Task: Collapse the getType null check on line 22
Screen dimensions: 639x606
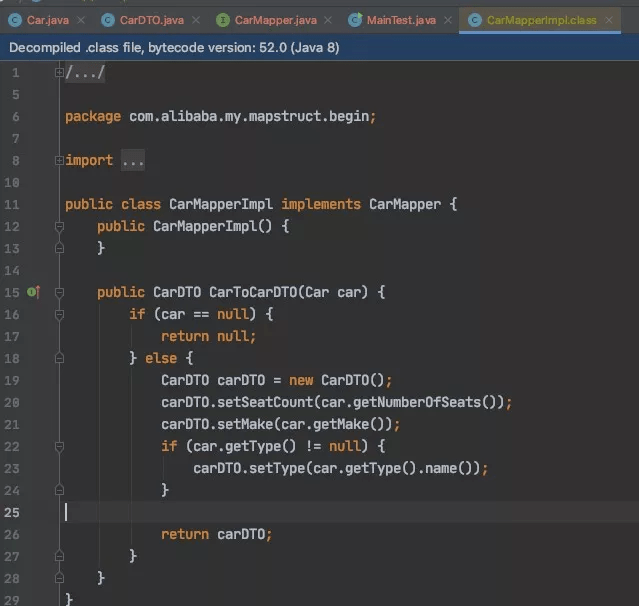Action: 59,447
